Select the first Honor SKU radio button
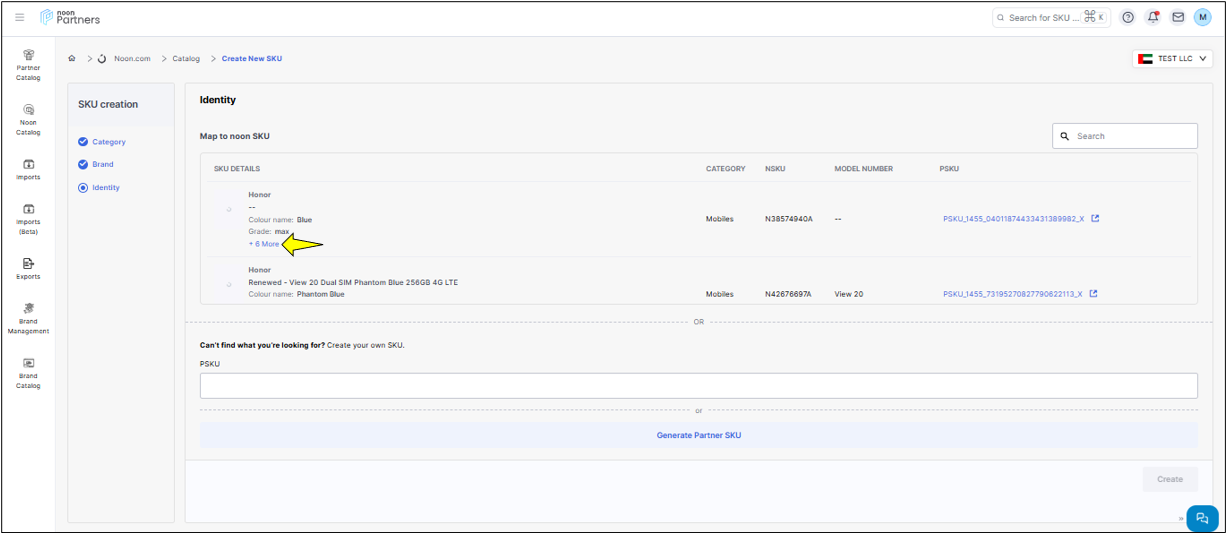1227x533 pixels. pyautogui.click(x=229, y=209)
